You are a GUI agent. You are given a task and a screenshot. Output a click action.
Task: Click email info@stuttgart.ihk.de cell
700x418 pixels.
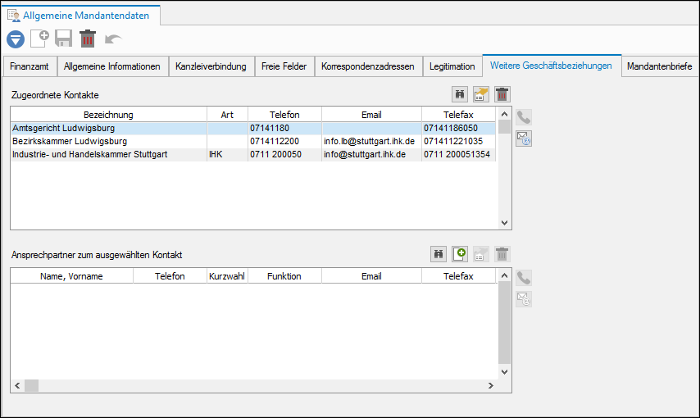pos(371,155)
